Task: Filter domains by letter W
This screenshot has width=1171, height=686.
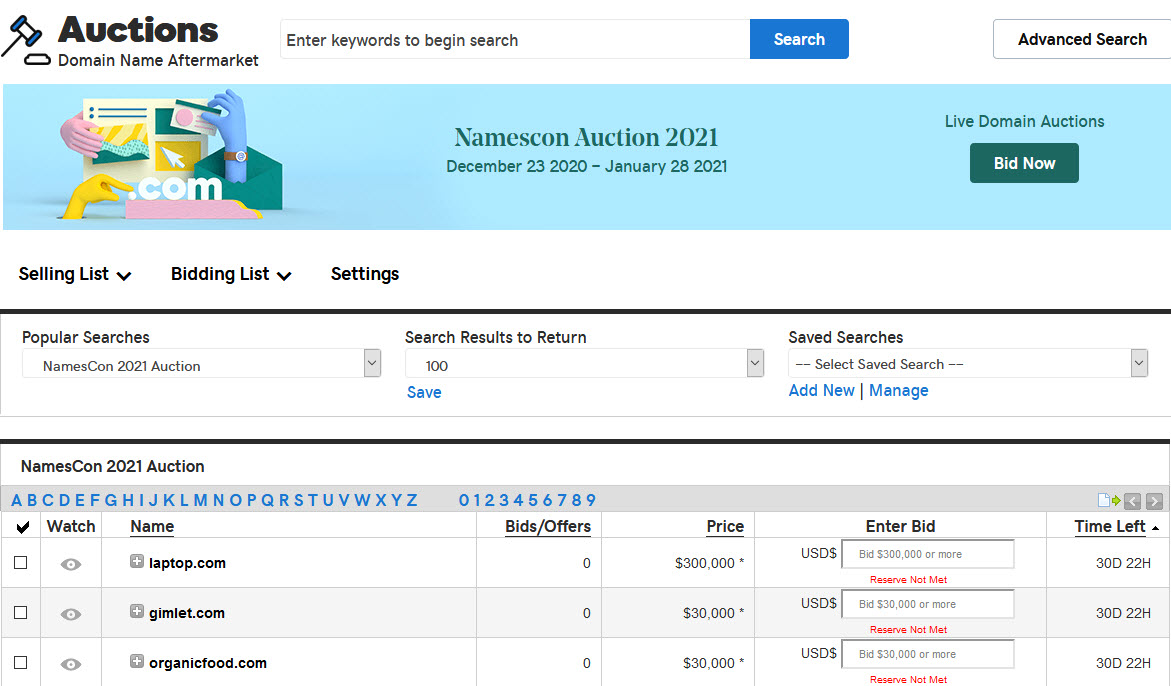Action: [362, 500]
